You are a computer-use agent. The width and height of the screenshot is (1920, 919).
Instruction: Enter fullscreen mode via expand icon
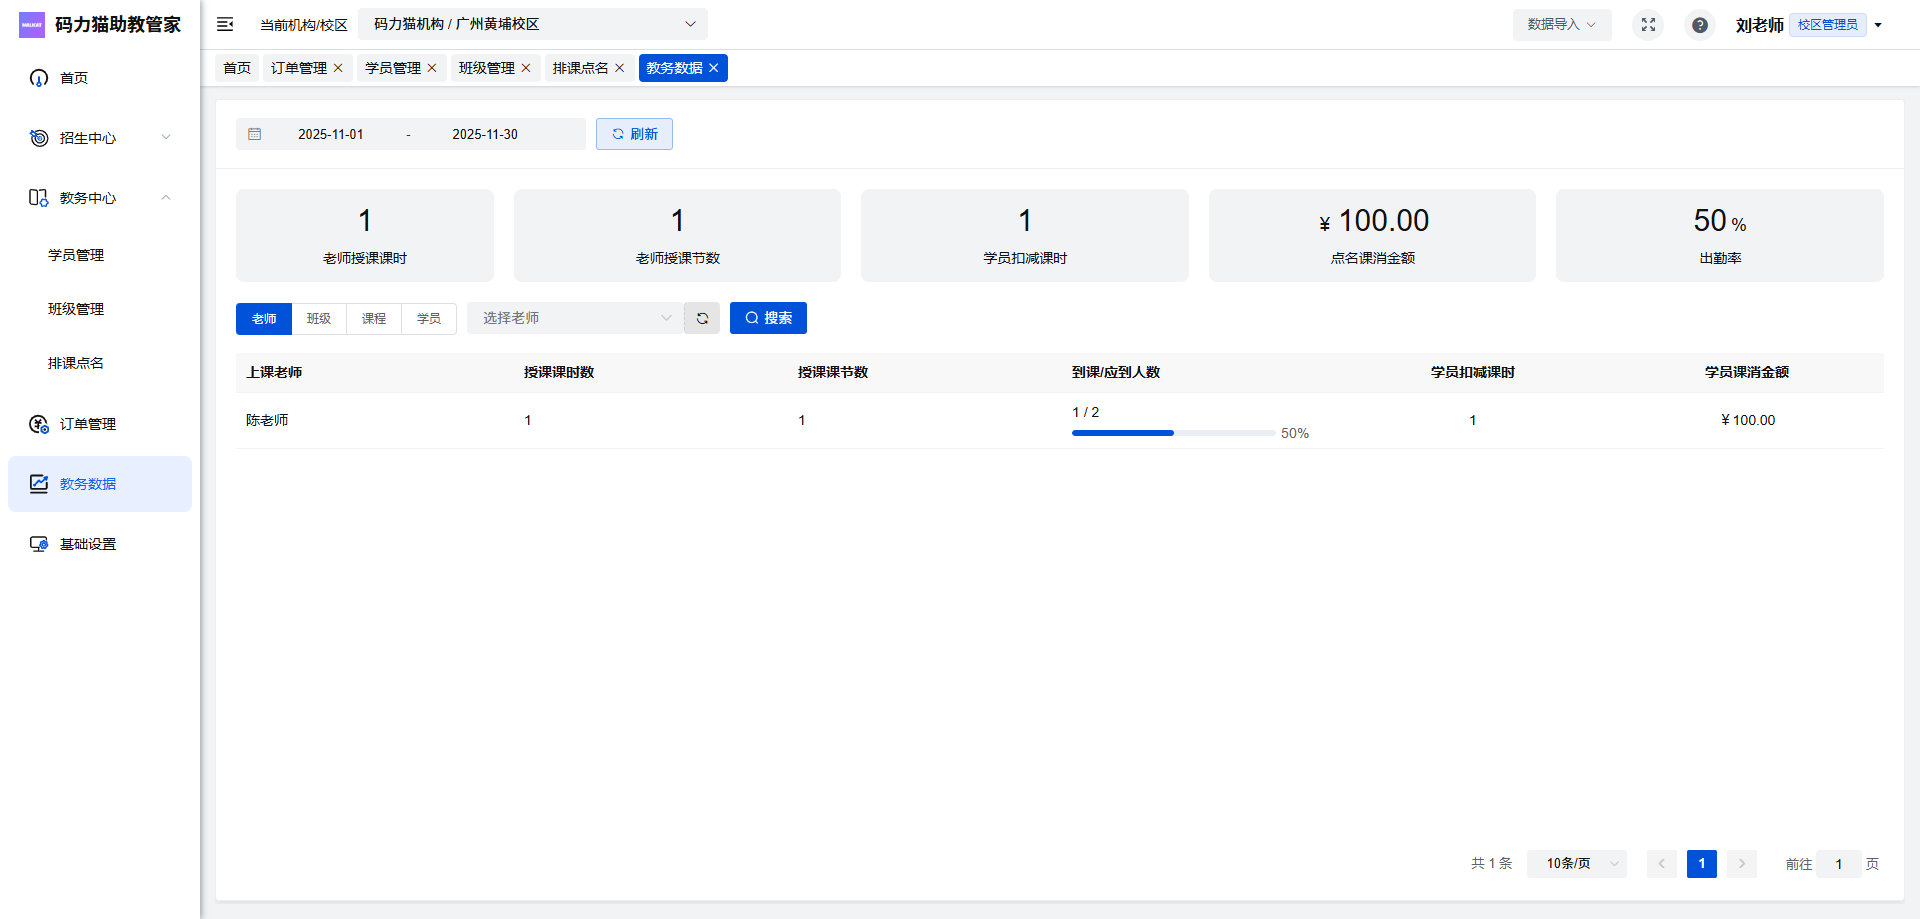pyautogui.click(x=1648, y=24)
